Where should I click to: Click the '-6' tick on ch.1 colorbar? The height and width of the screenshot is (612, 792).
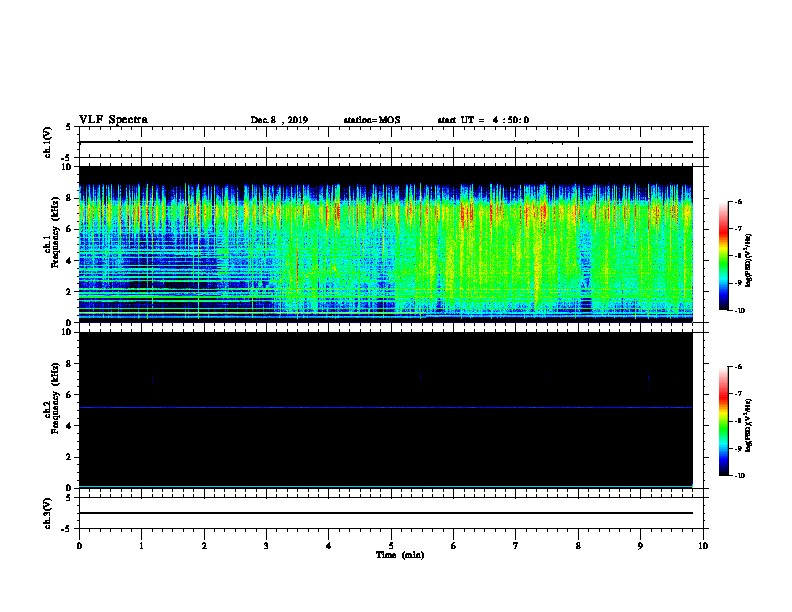click(738, 201)
